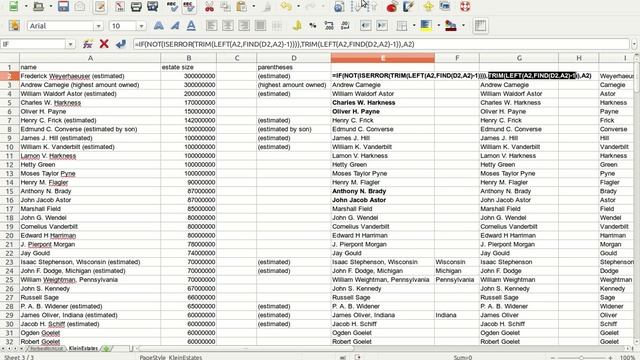The height and width of the screenshot is (360, 640).
Task: Click the Sort Ascending icon
Action: 356,6
